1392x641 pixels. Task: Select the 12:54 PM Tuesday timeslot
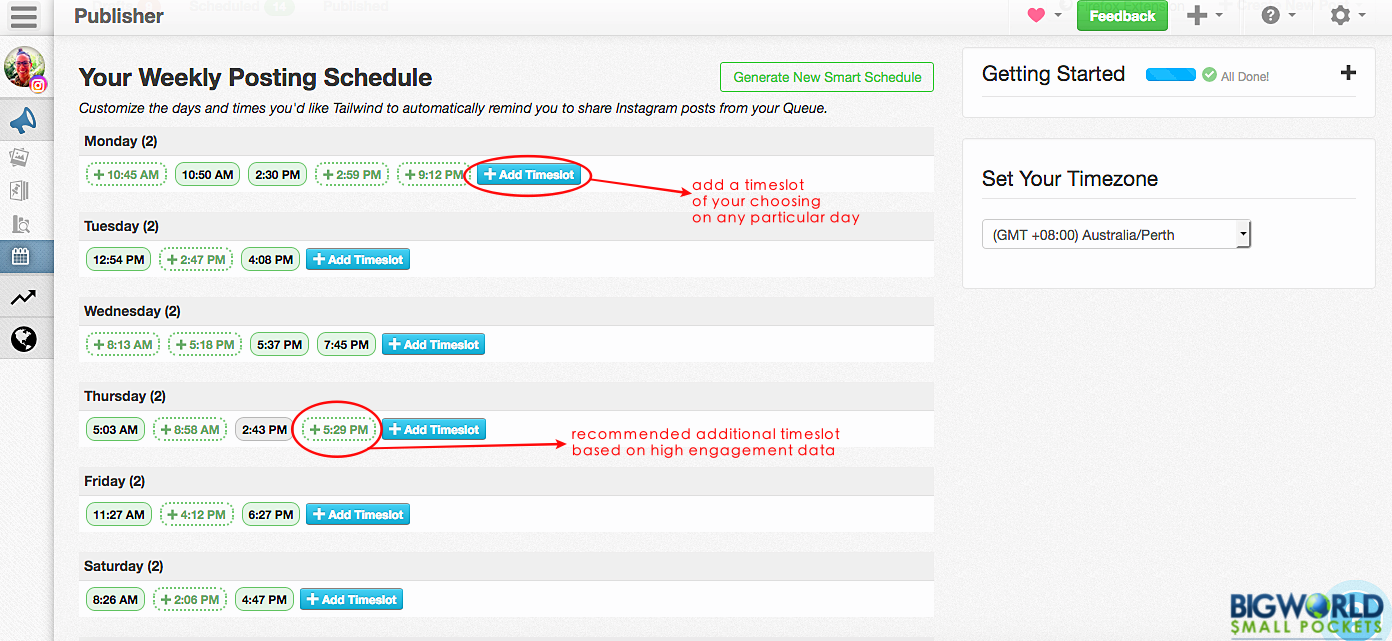coord(119,260)
